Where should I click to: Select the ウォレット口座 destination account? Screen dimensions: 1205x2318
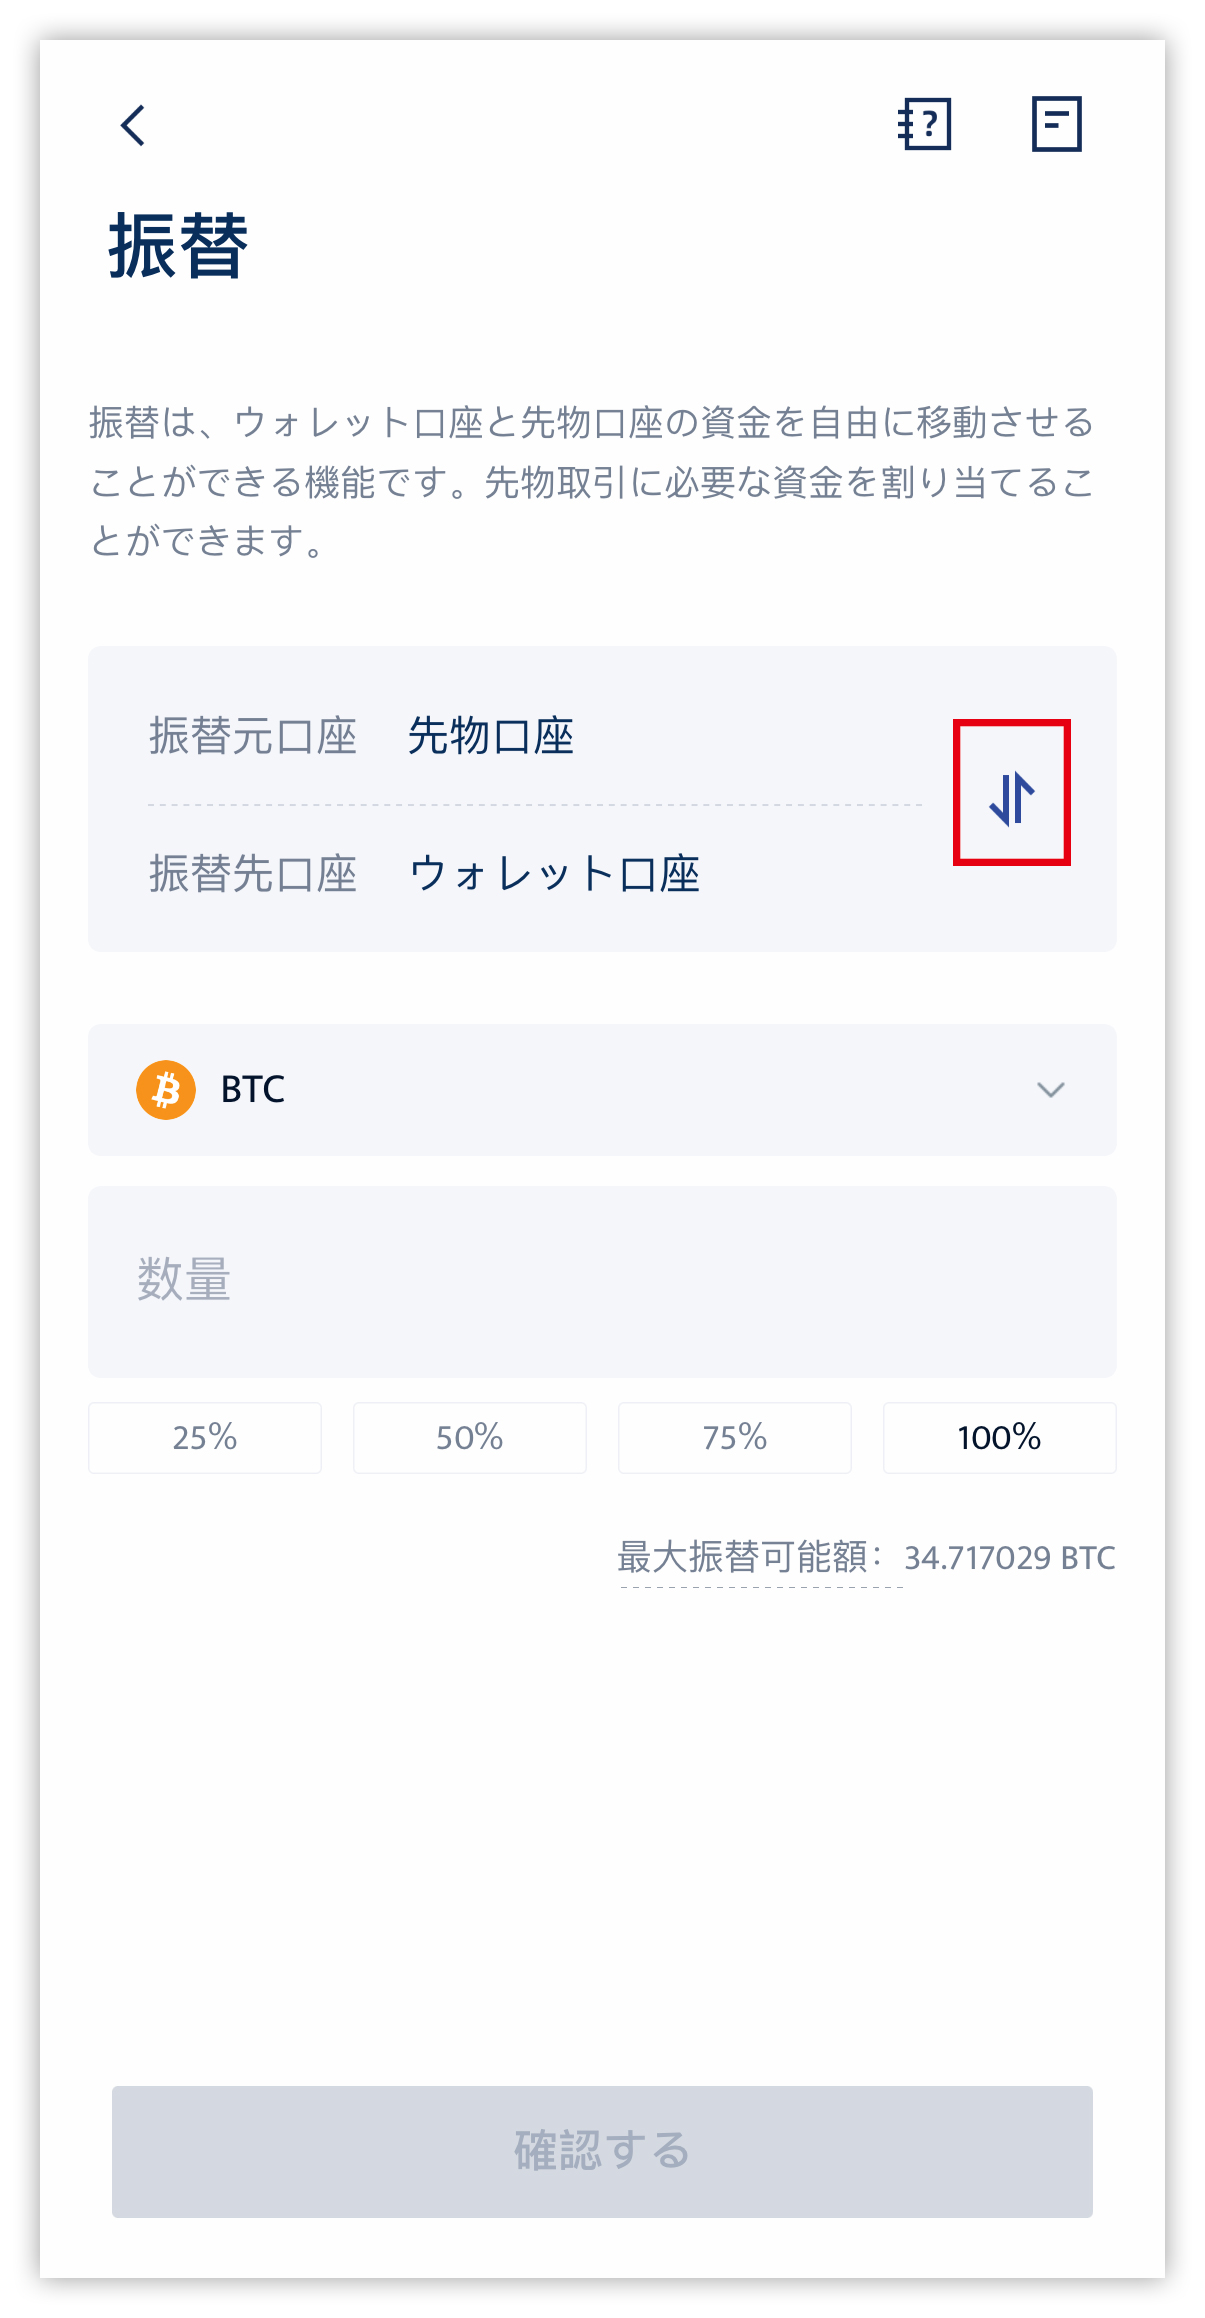pyautogui.click(x=555, y=873)
